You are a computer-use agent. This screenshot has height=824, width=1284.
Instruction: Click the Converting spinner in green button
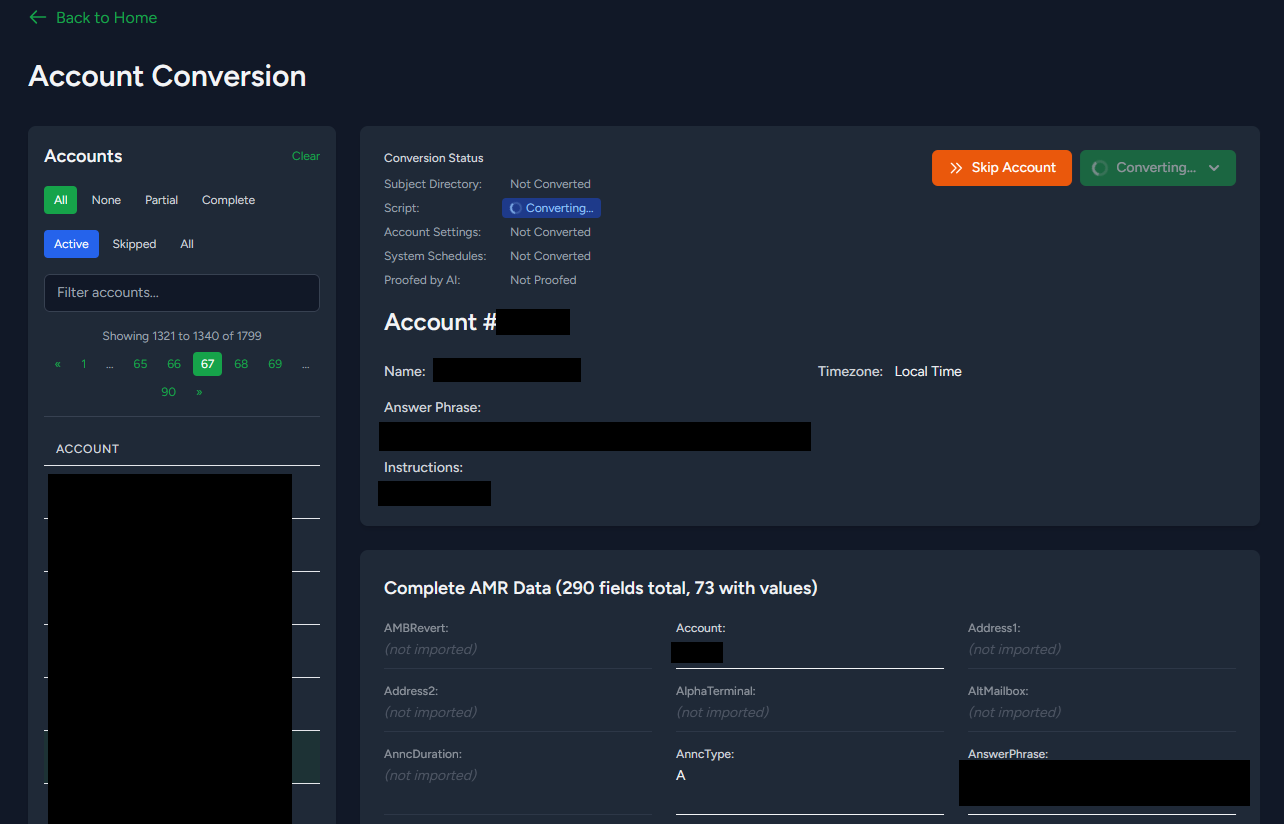pos(1100,168)
